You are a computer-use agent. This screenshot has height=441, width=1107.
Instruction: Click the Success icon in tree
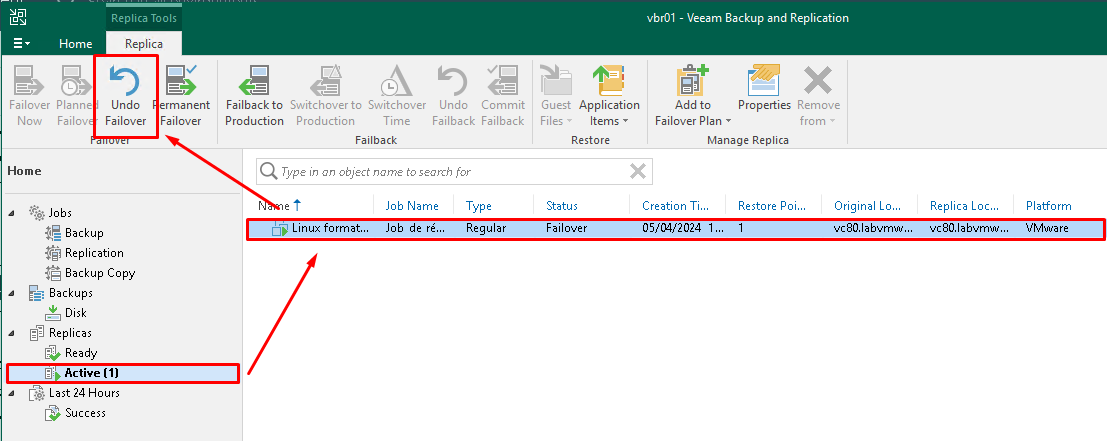point(53,413)
